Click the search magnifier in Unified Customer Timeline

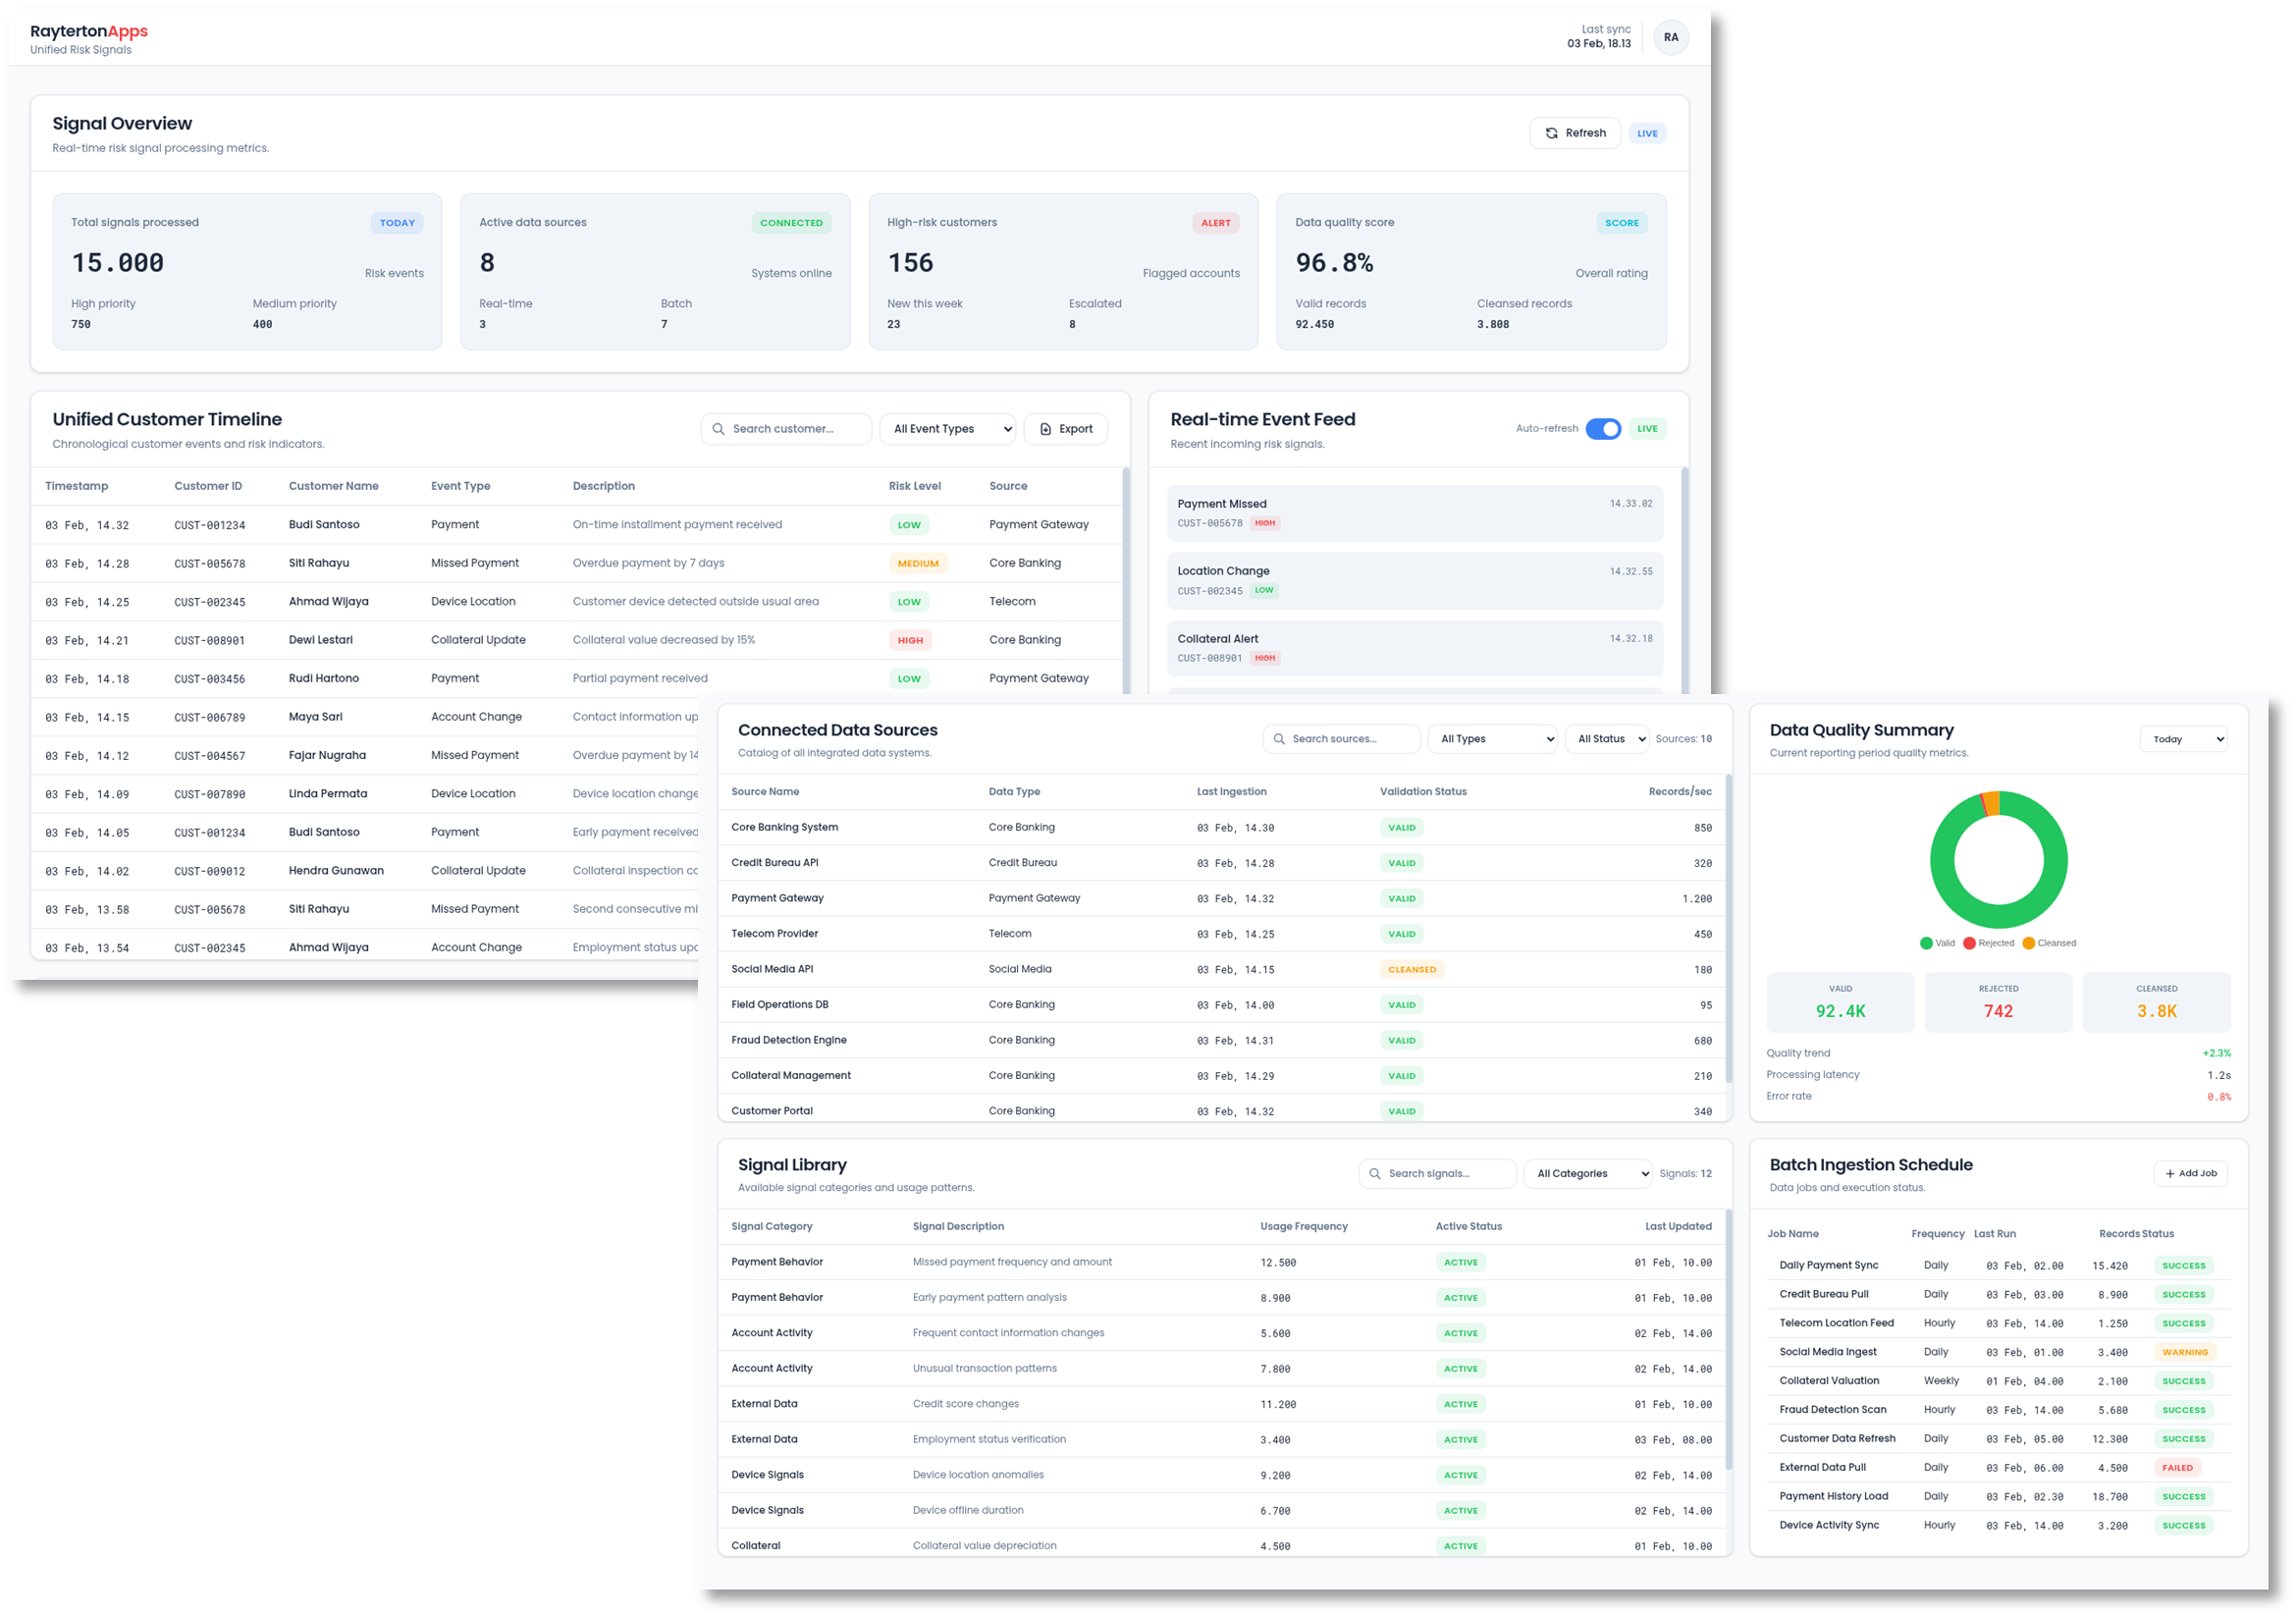(x=719, y=428)
